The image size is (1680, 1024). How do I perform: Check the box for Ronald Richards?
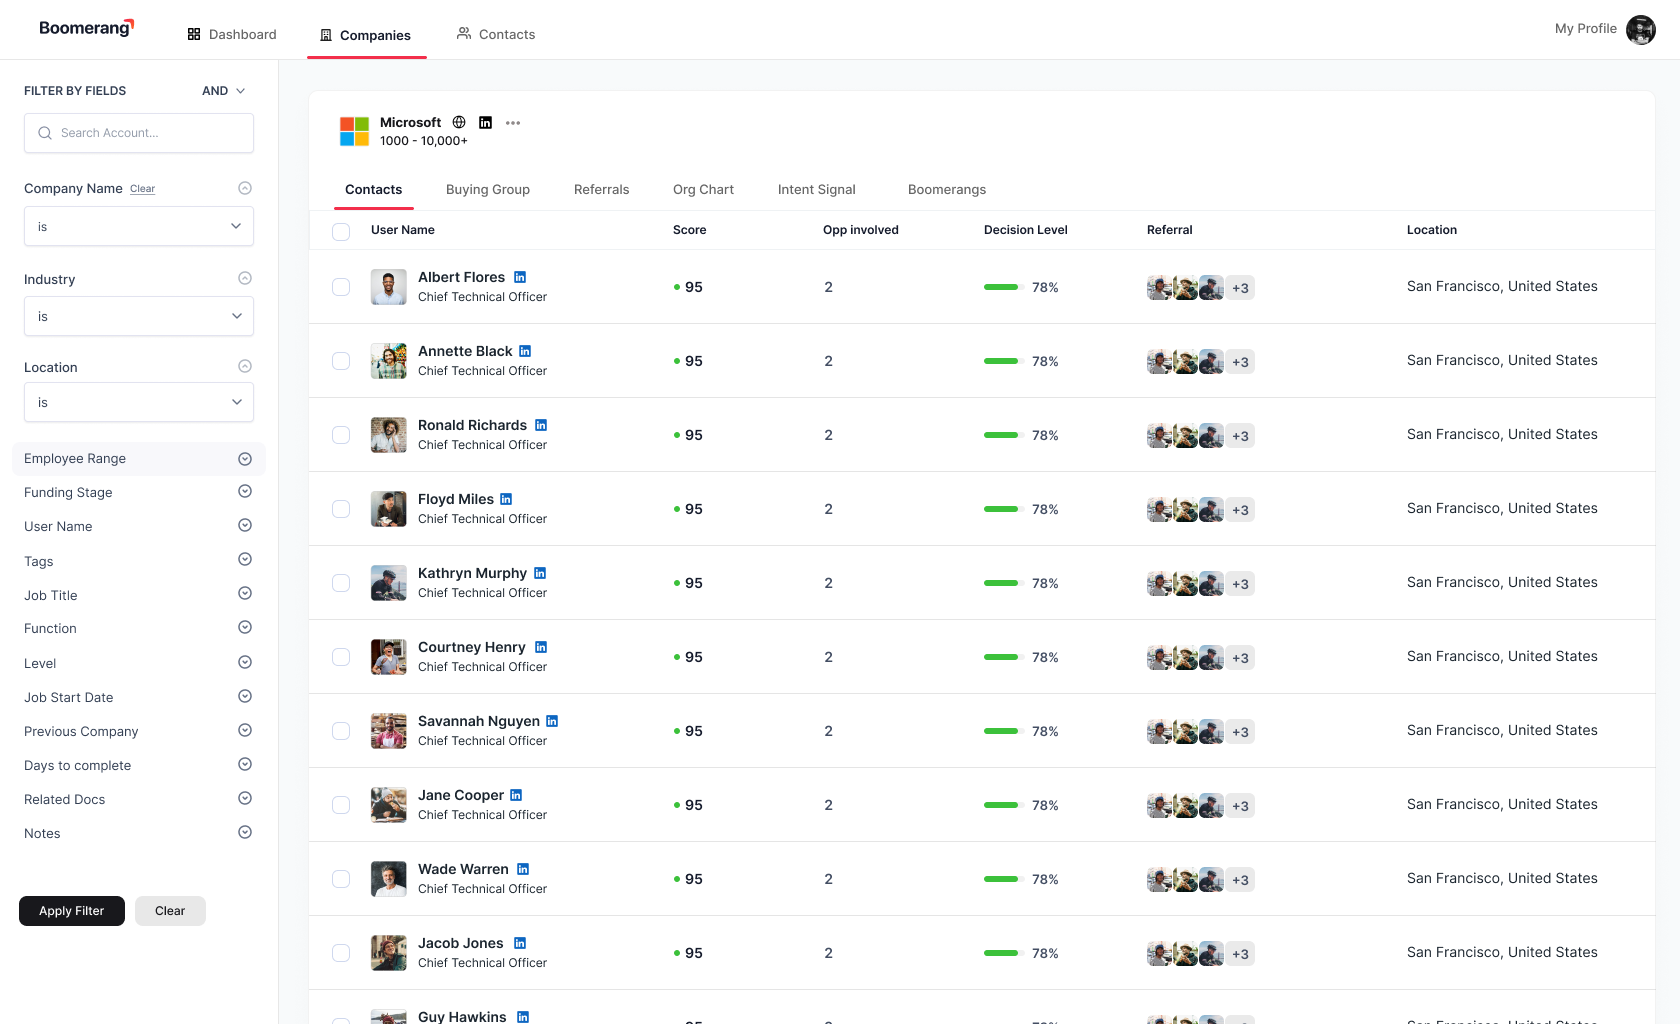pos(341,435)
